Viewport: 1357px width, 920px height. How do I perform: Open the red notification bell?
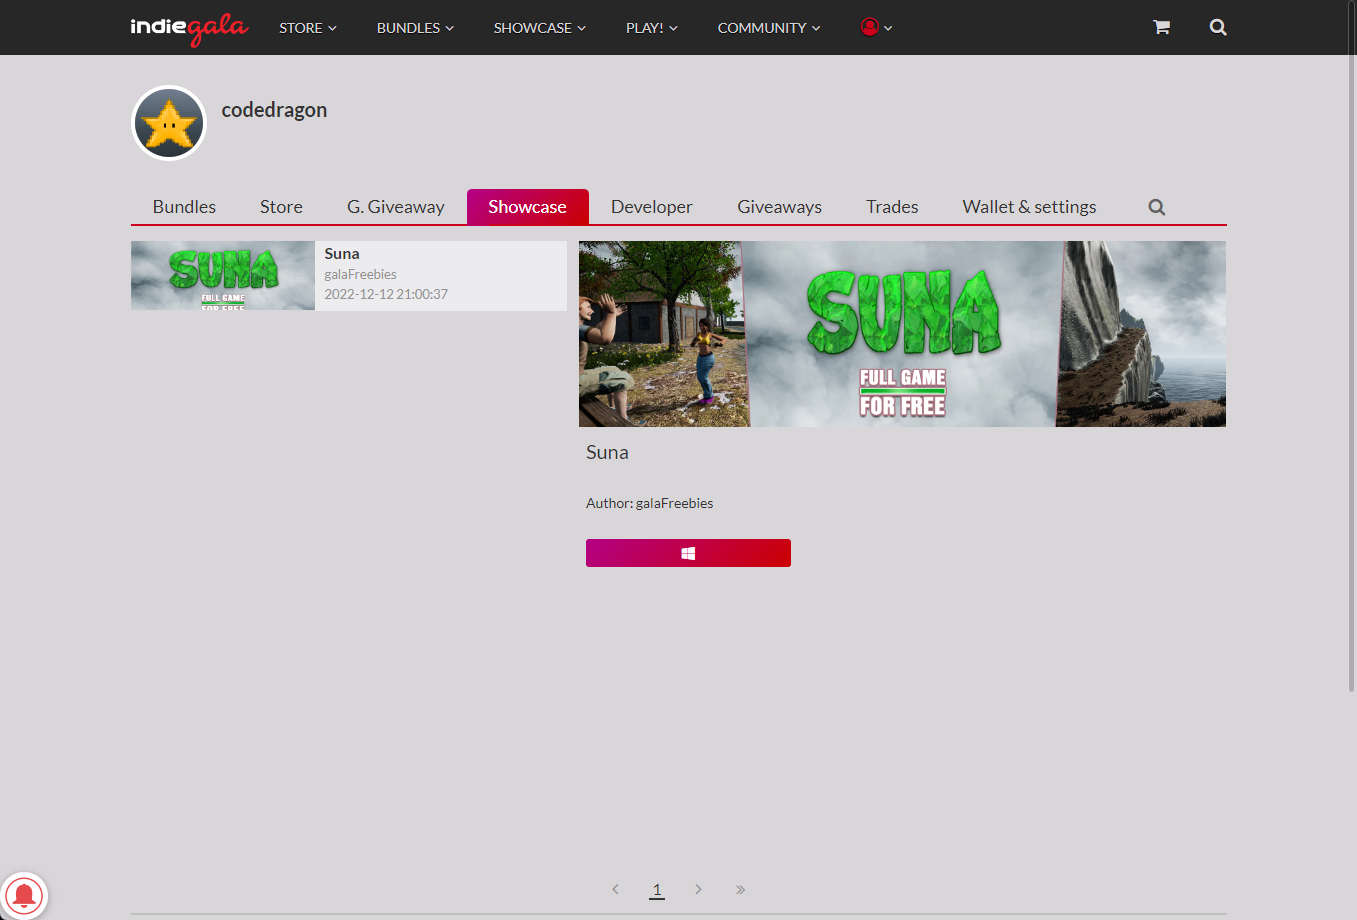tap(24, 895)
